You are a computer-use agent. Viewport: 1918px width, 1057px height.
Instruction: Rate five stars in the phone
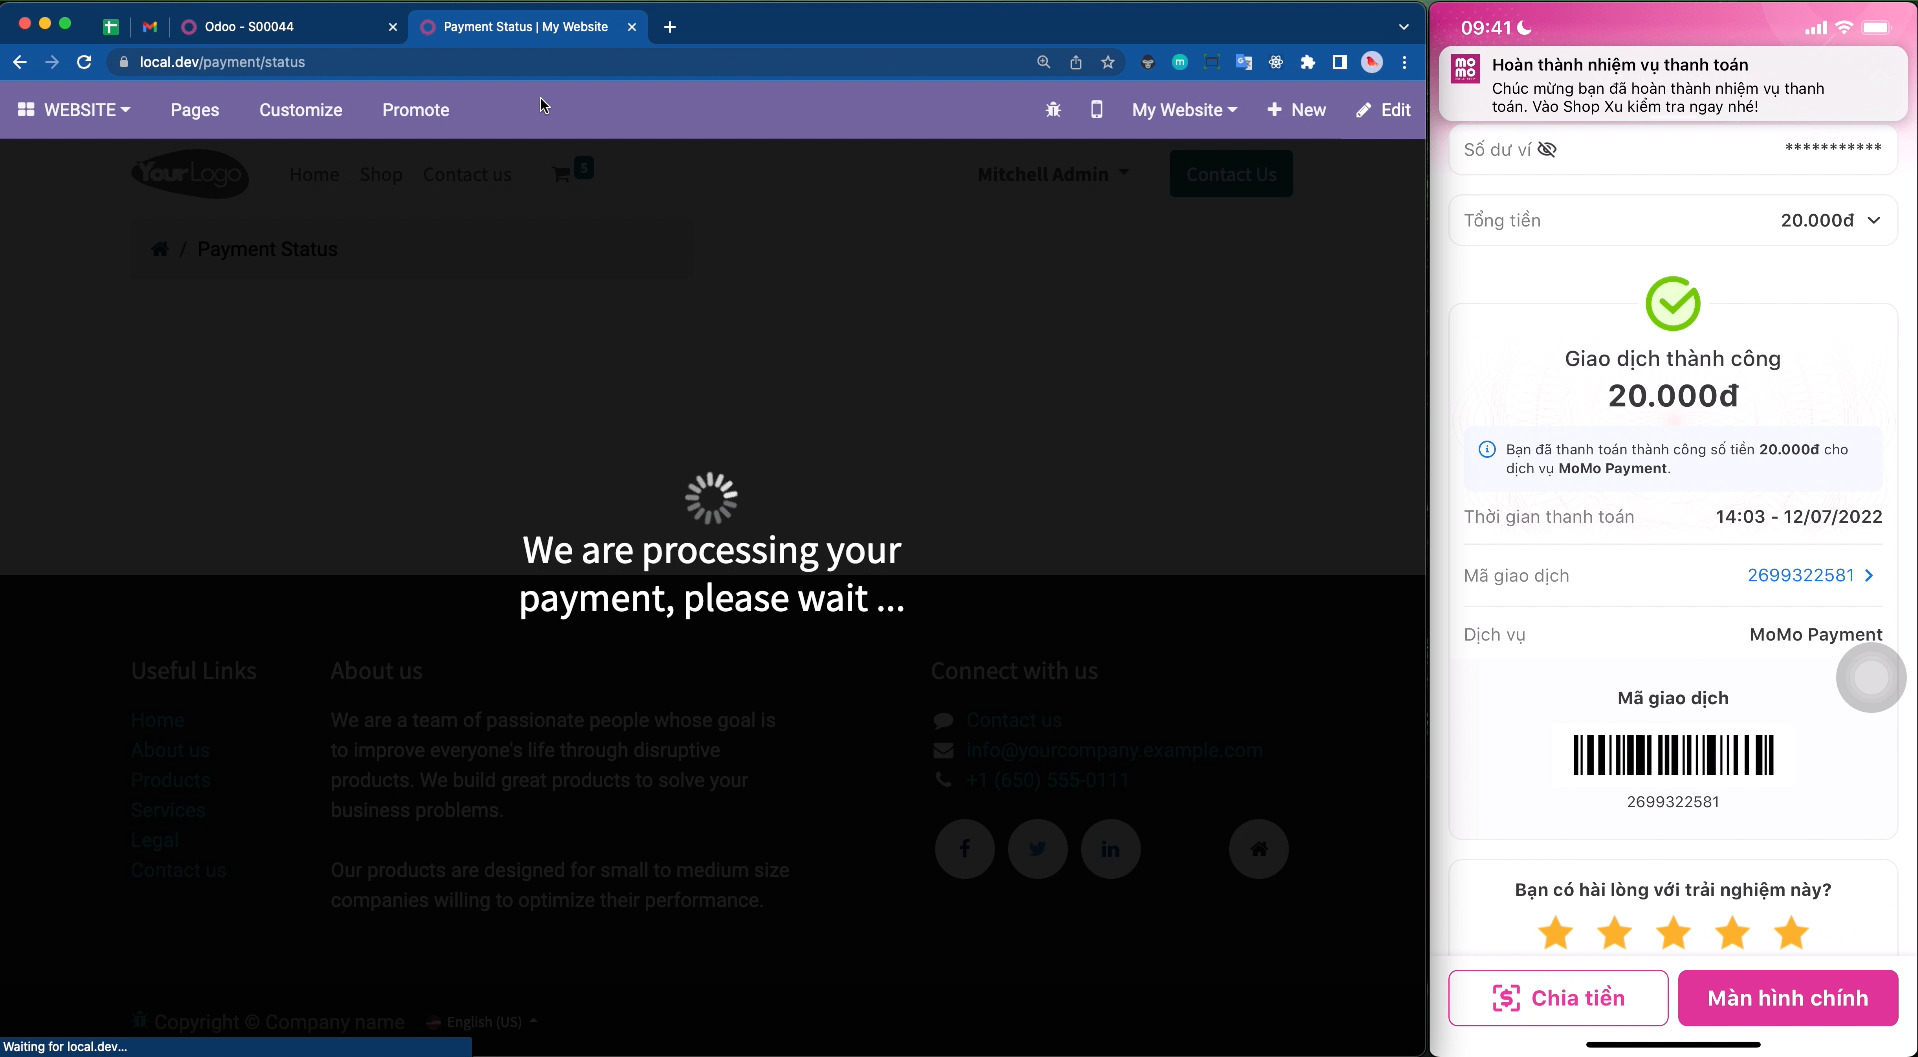click(1791, 933)
